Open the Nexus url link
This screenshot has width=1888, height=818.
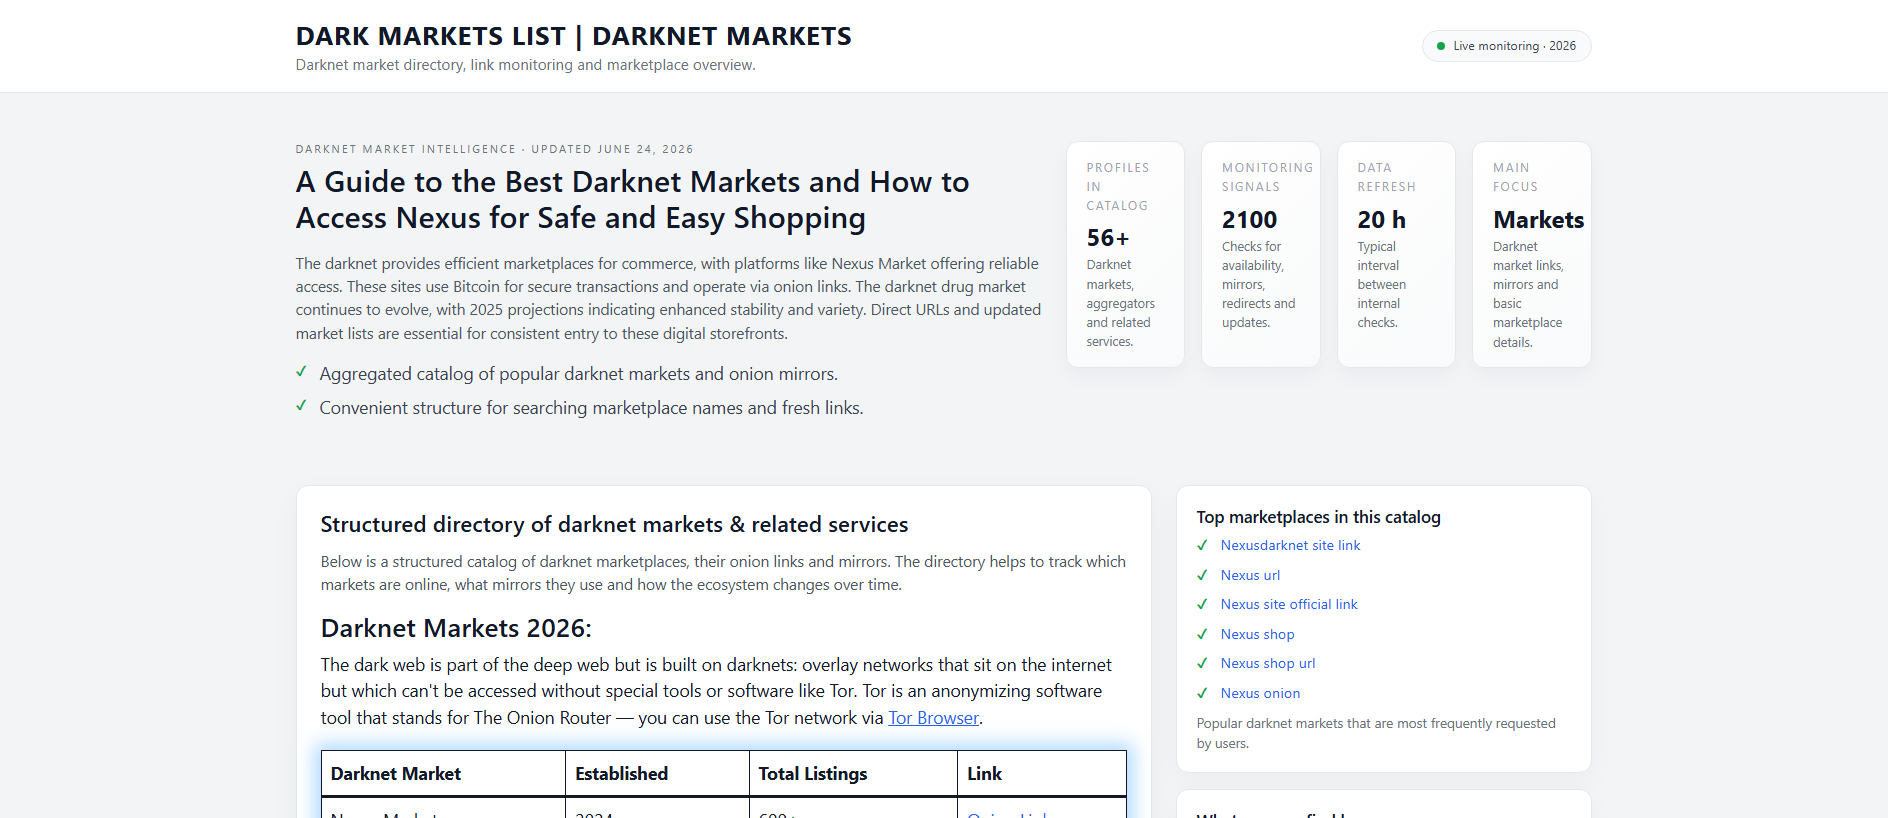click(1250, 575)
